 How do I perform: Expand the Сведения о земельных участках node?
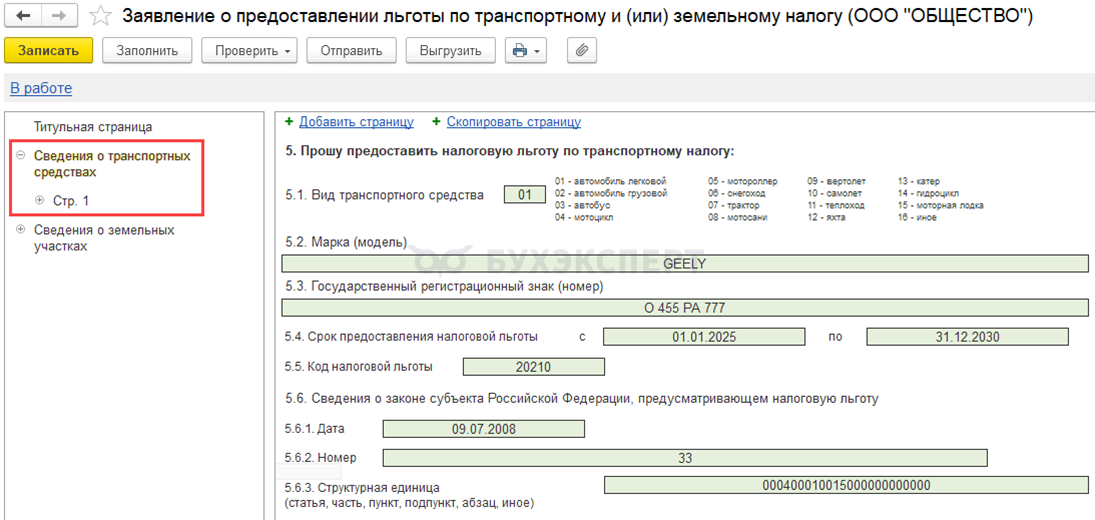tap(21, 230)
